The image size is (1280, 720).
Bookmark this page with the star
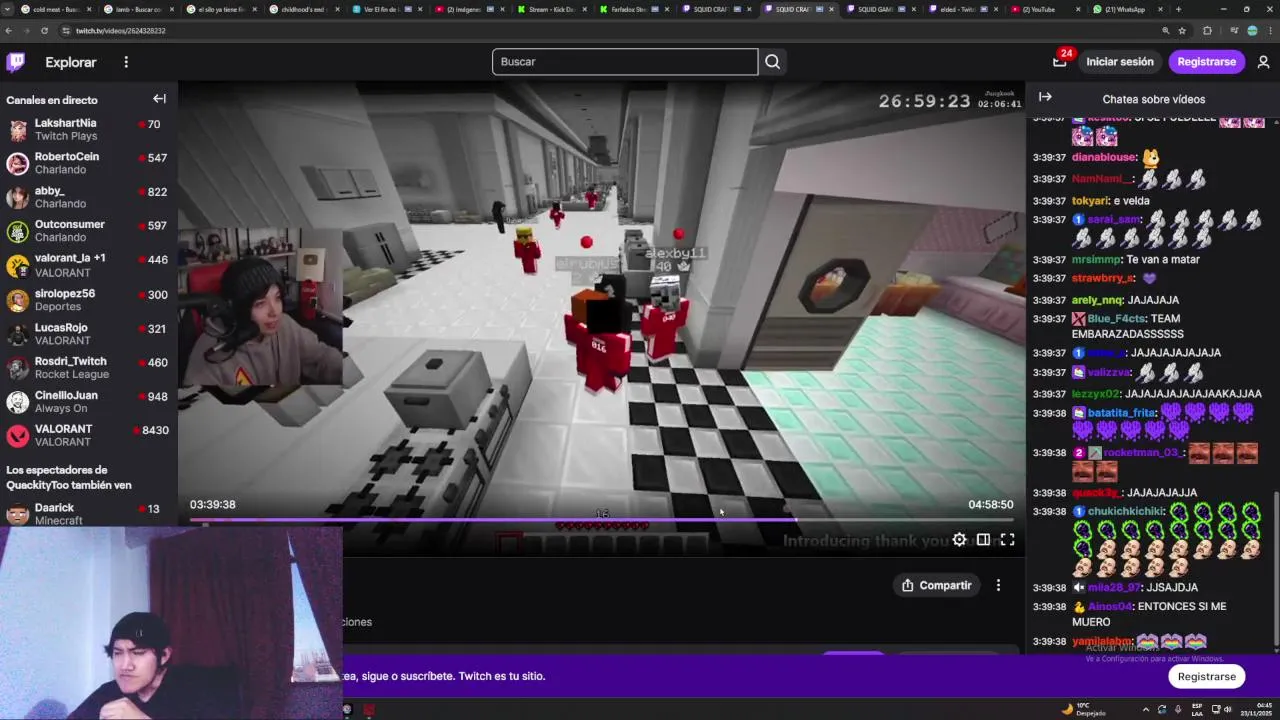1182,31
